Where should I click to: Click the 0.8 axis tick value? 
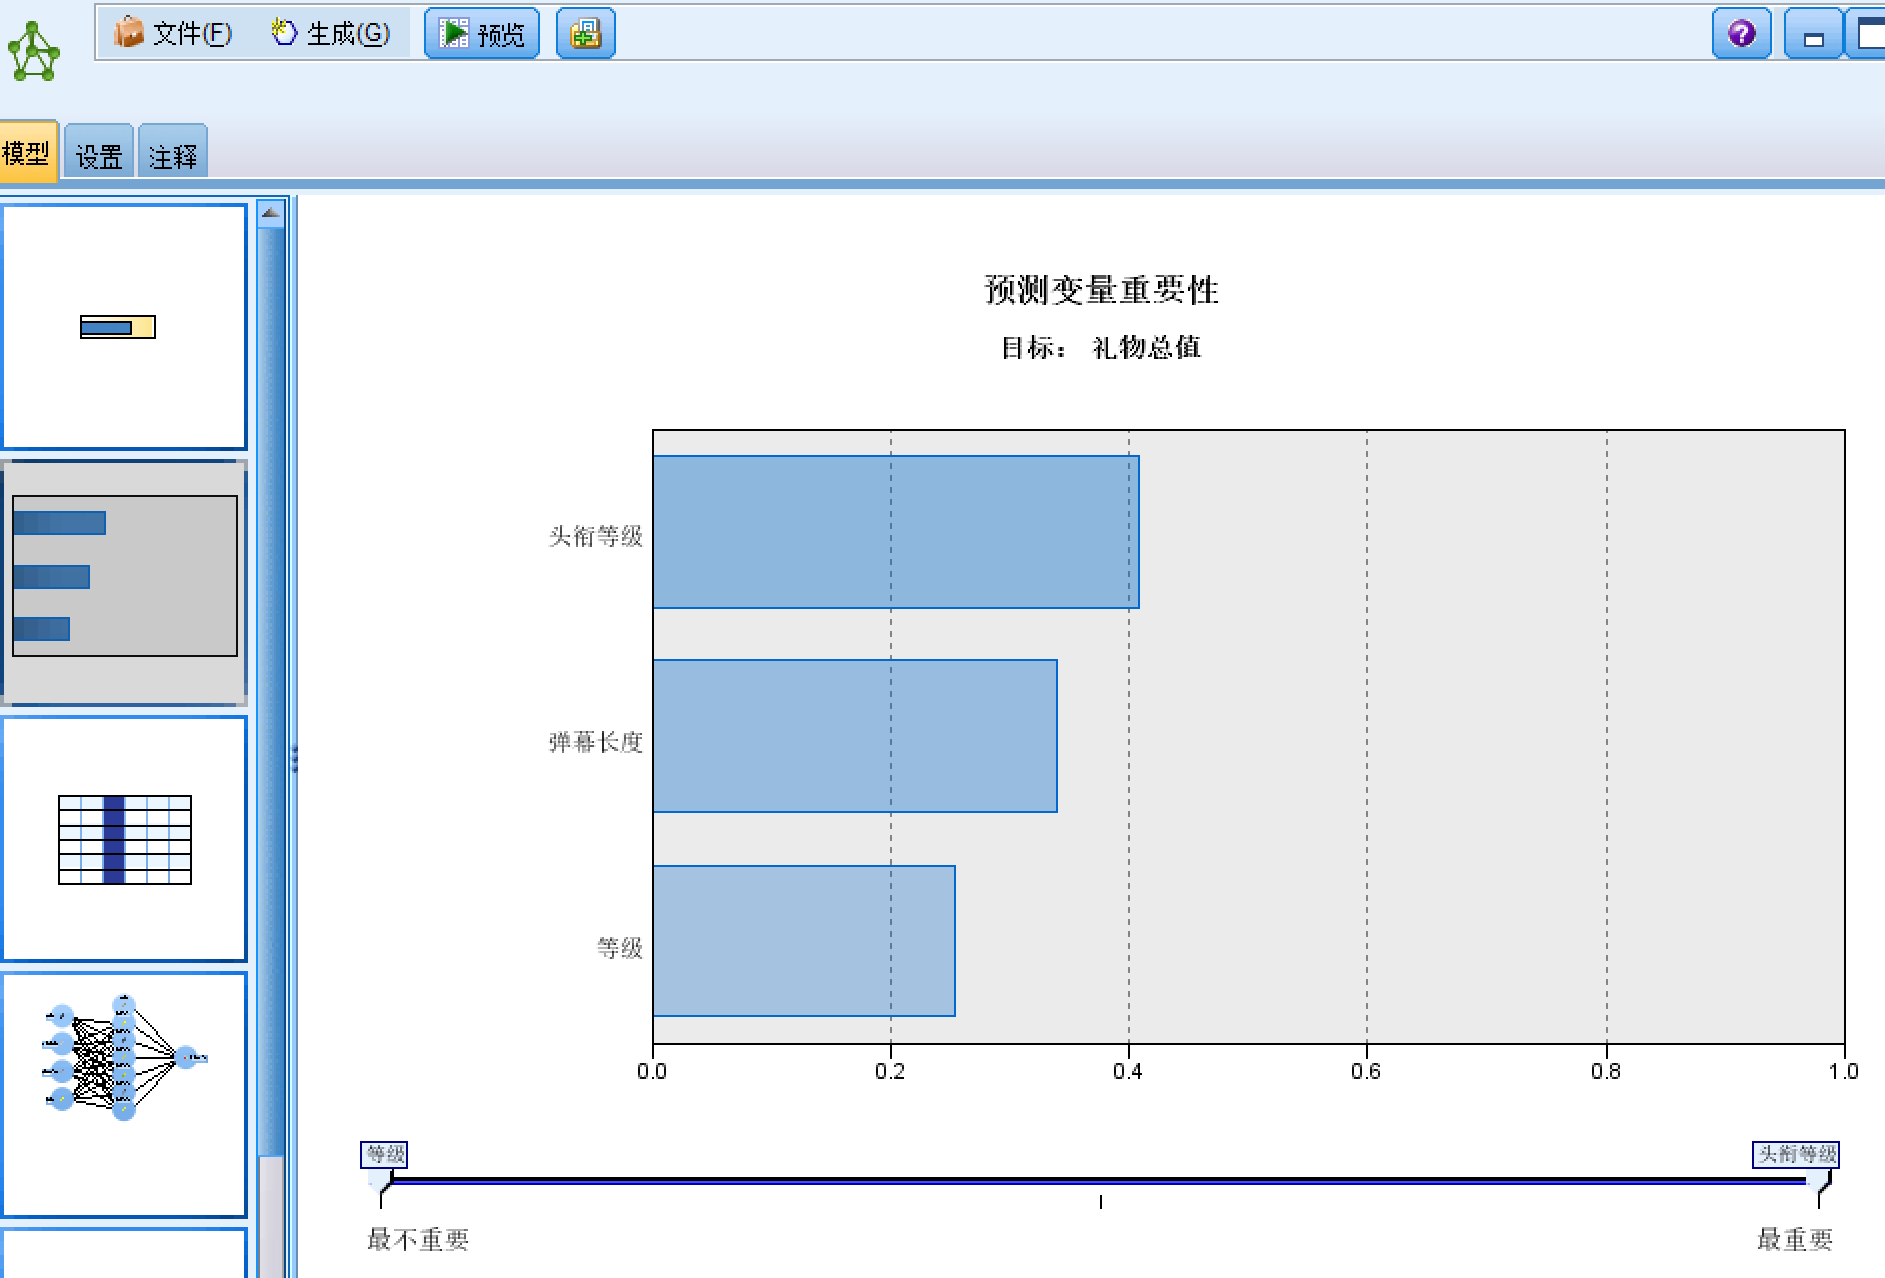tap(1606, 1071)
